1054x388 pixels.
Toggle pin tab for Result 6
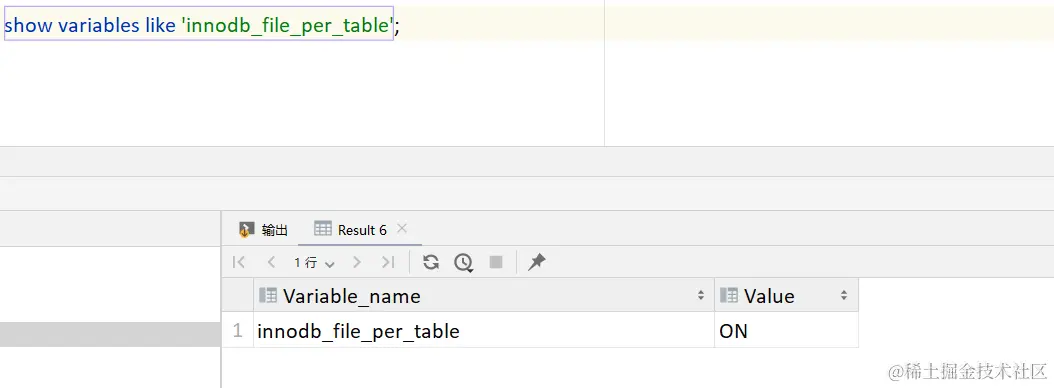[536, 262]
